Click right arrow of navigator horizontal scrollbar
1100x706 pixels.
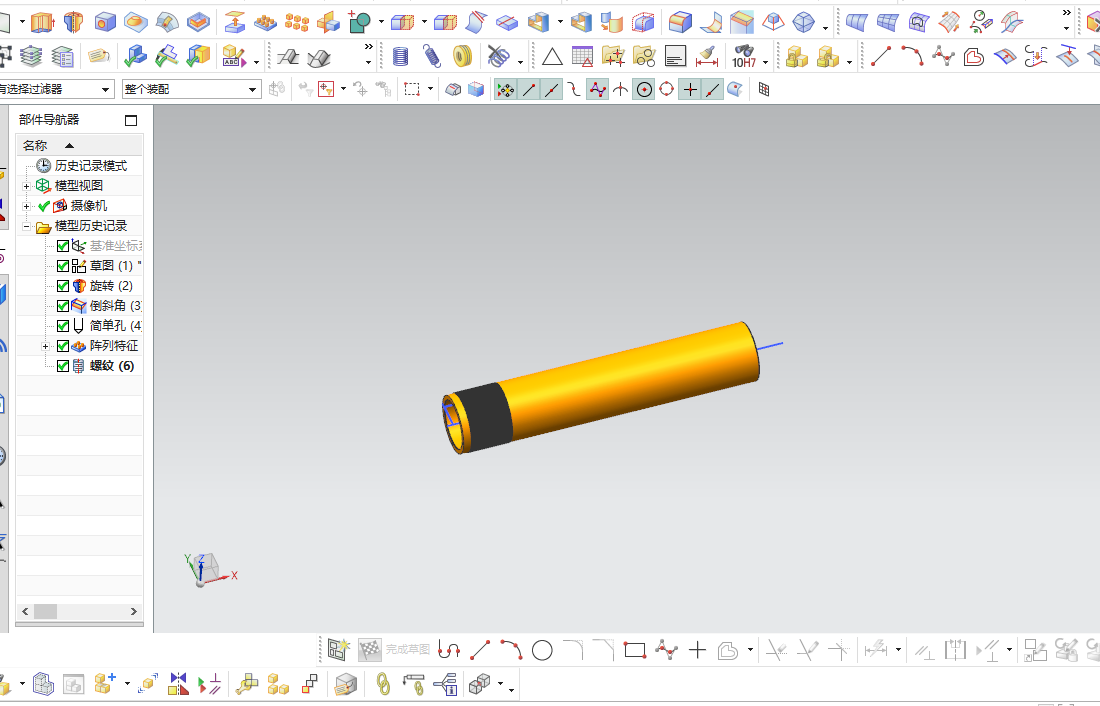pos(134,611)
